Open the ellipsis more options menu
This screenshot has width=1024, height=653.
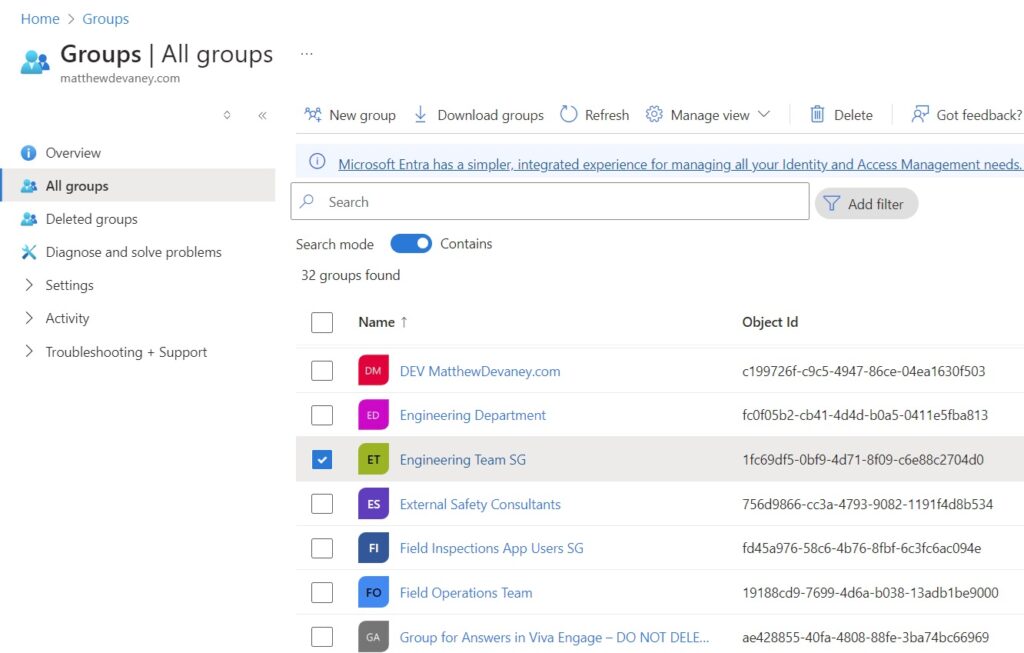(306, 54)
